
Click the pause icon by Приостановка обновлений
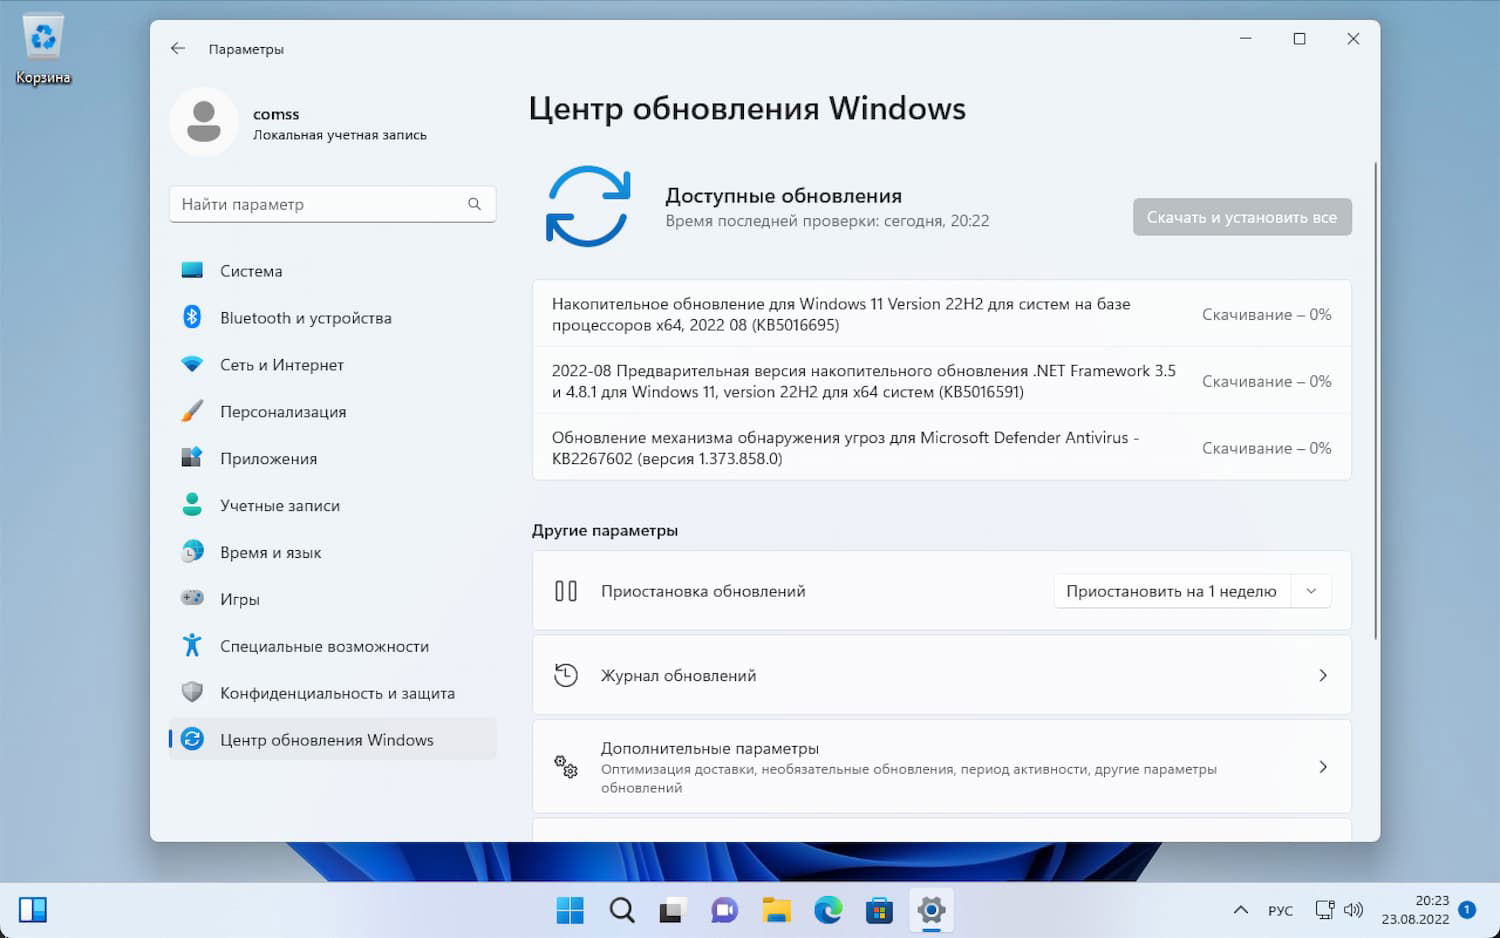566,591
